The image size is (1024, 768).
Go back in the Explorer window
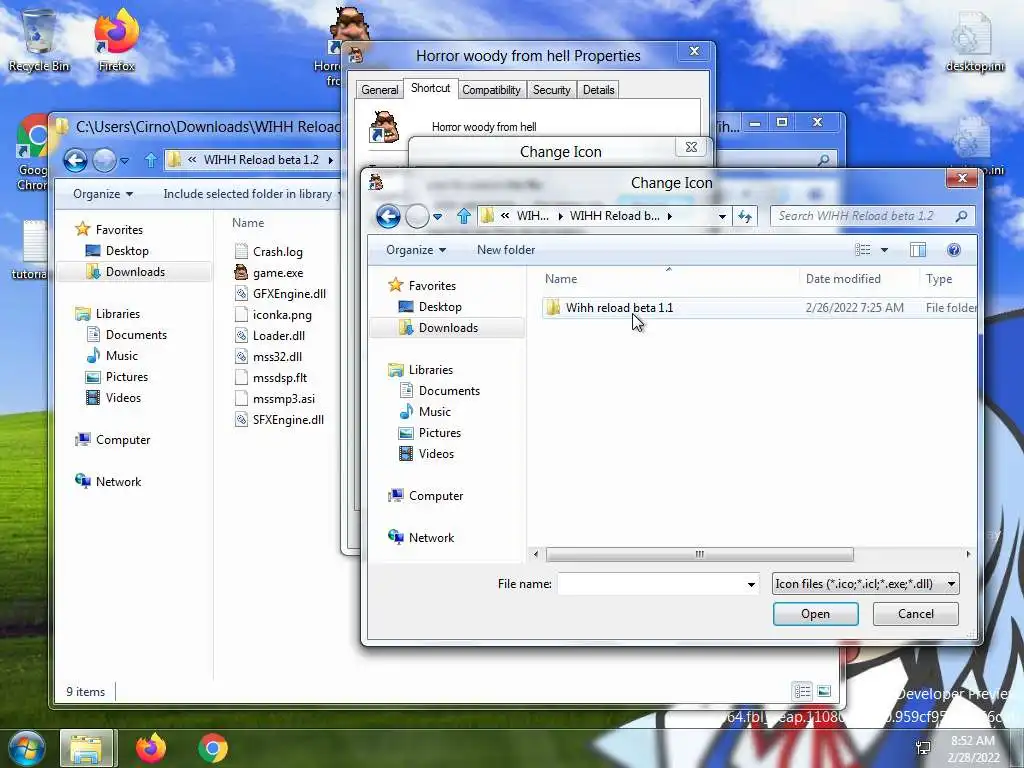click(x=75, y=160)
